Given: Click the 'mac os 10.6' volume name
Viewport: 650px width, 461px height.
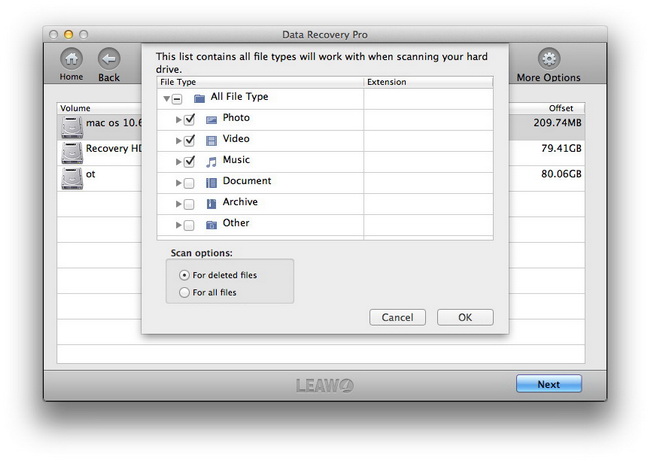Looking at the screenshot, I should click(114, 123).
